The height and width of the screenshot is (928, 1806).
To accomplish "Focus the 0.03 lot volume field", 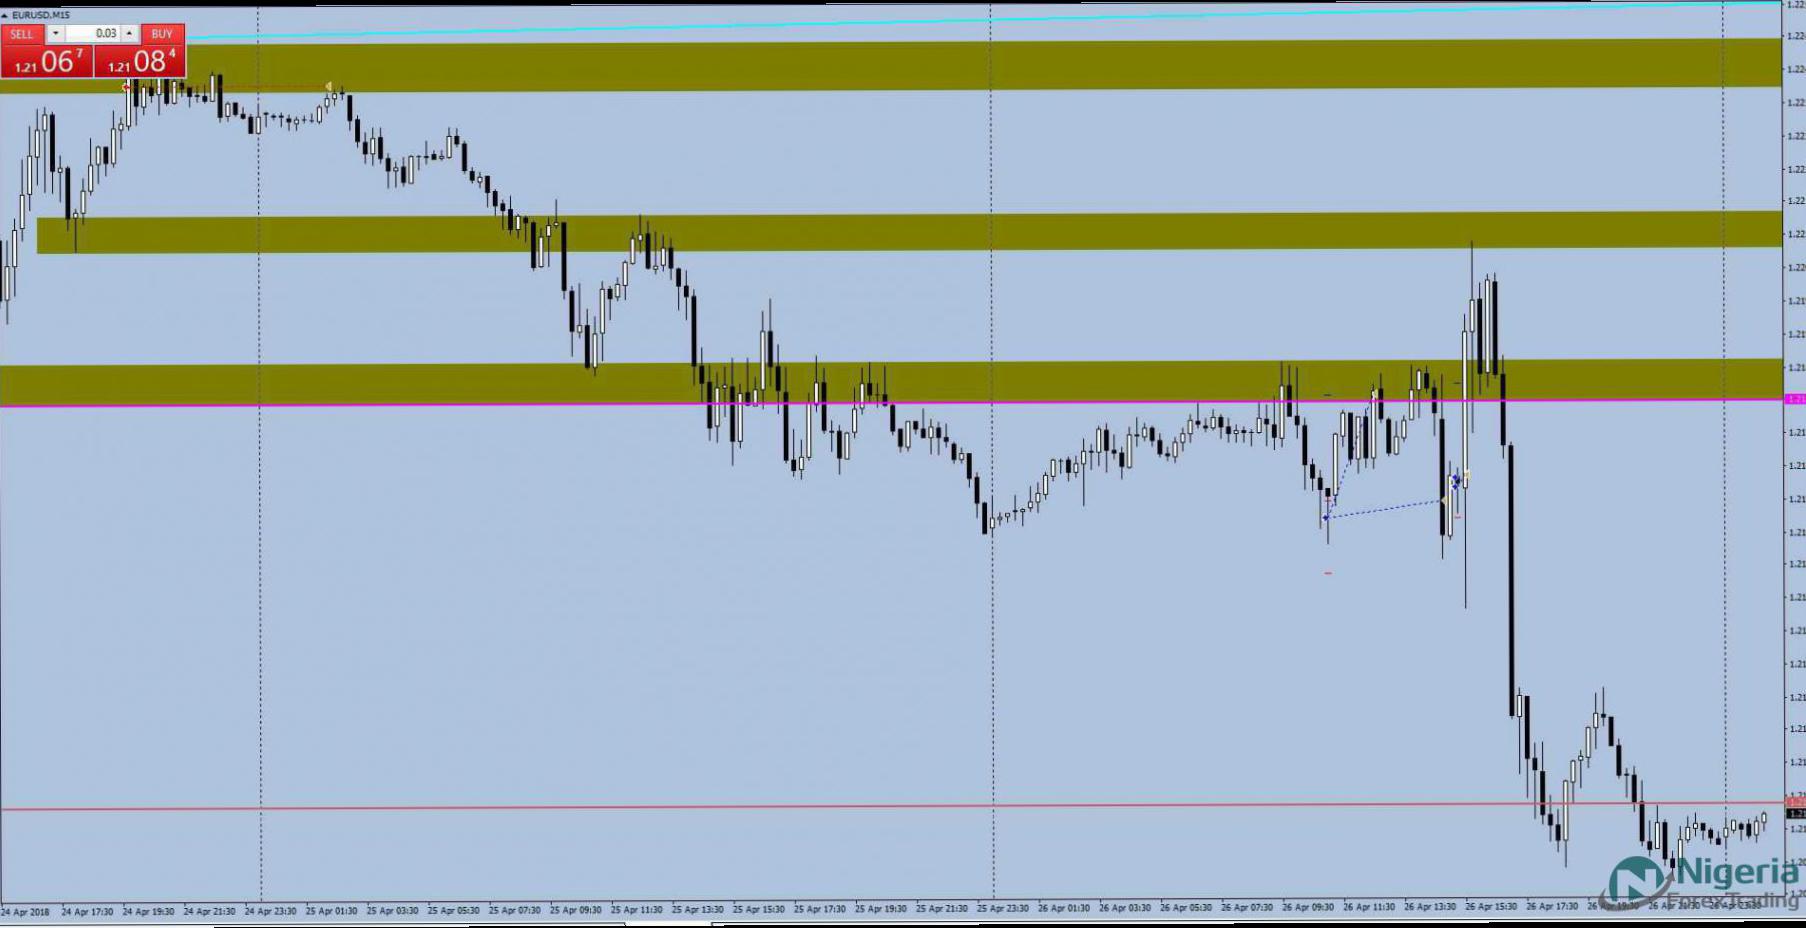I will [x=93, y=34].
